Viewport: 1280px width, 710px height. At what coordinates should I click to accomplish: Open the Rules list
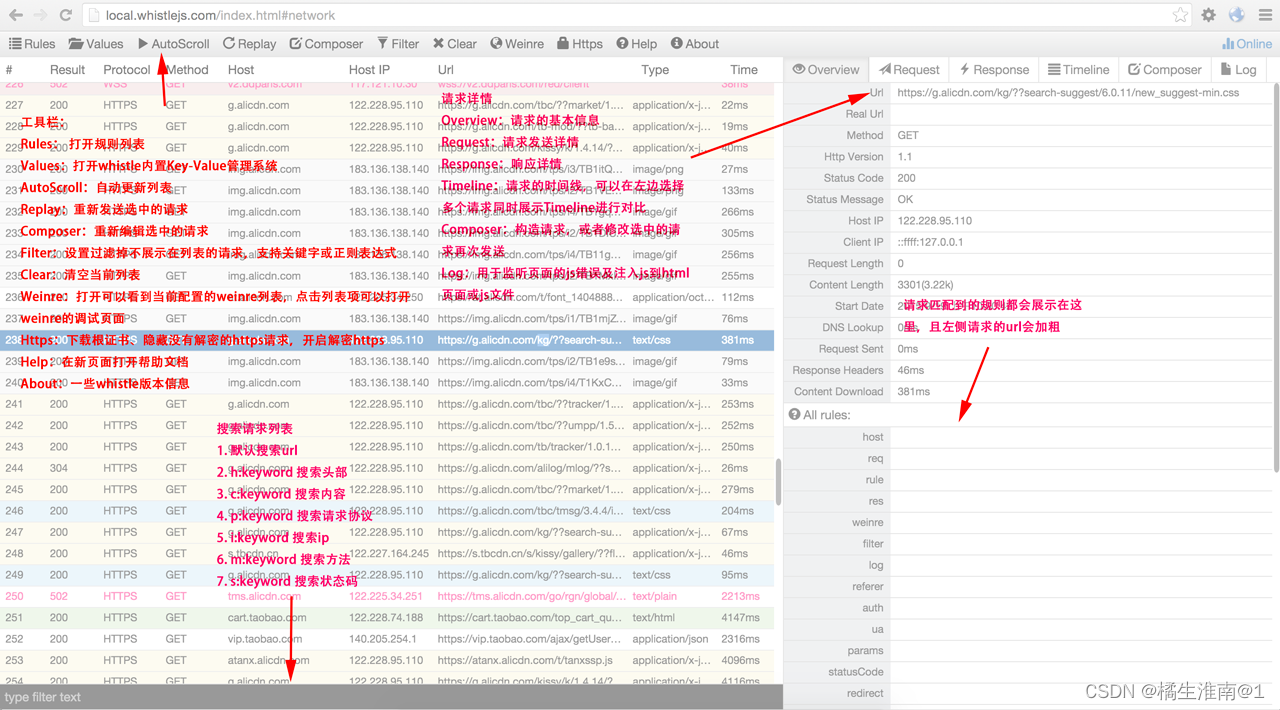(32, 44)
